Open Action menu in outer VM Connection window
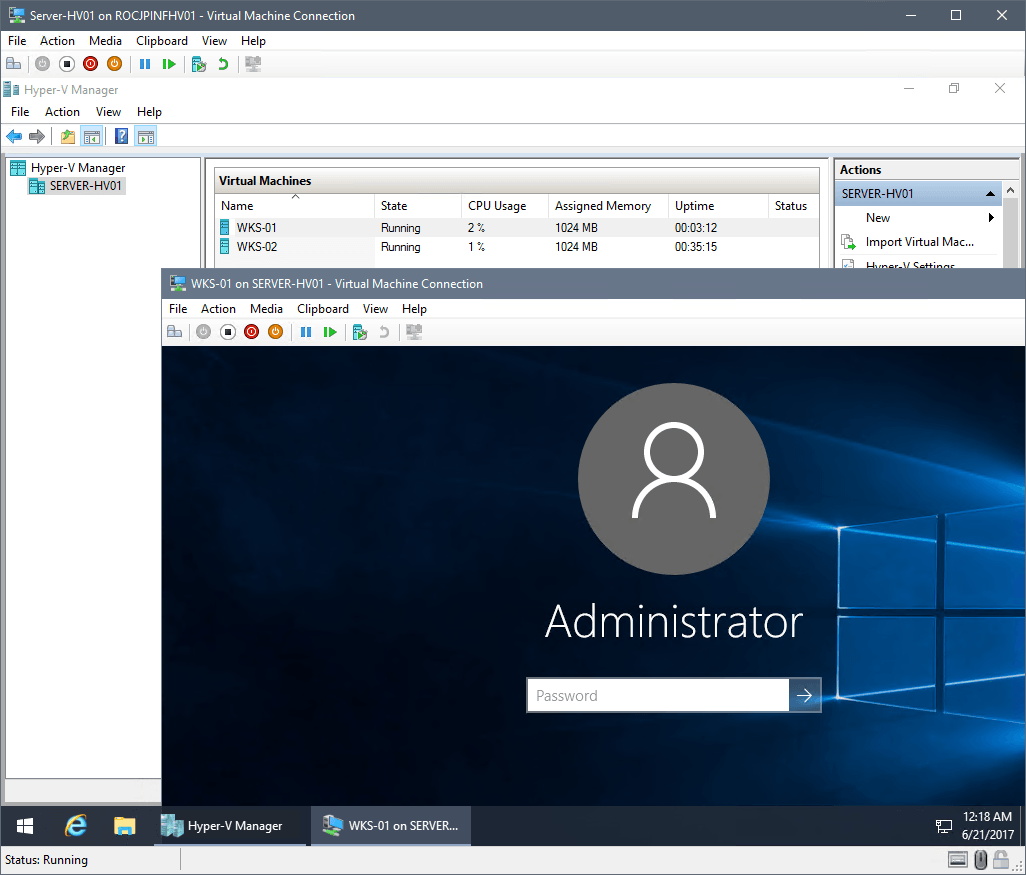Screen dimensions: 1026x875 [58, 41]
